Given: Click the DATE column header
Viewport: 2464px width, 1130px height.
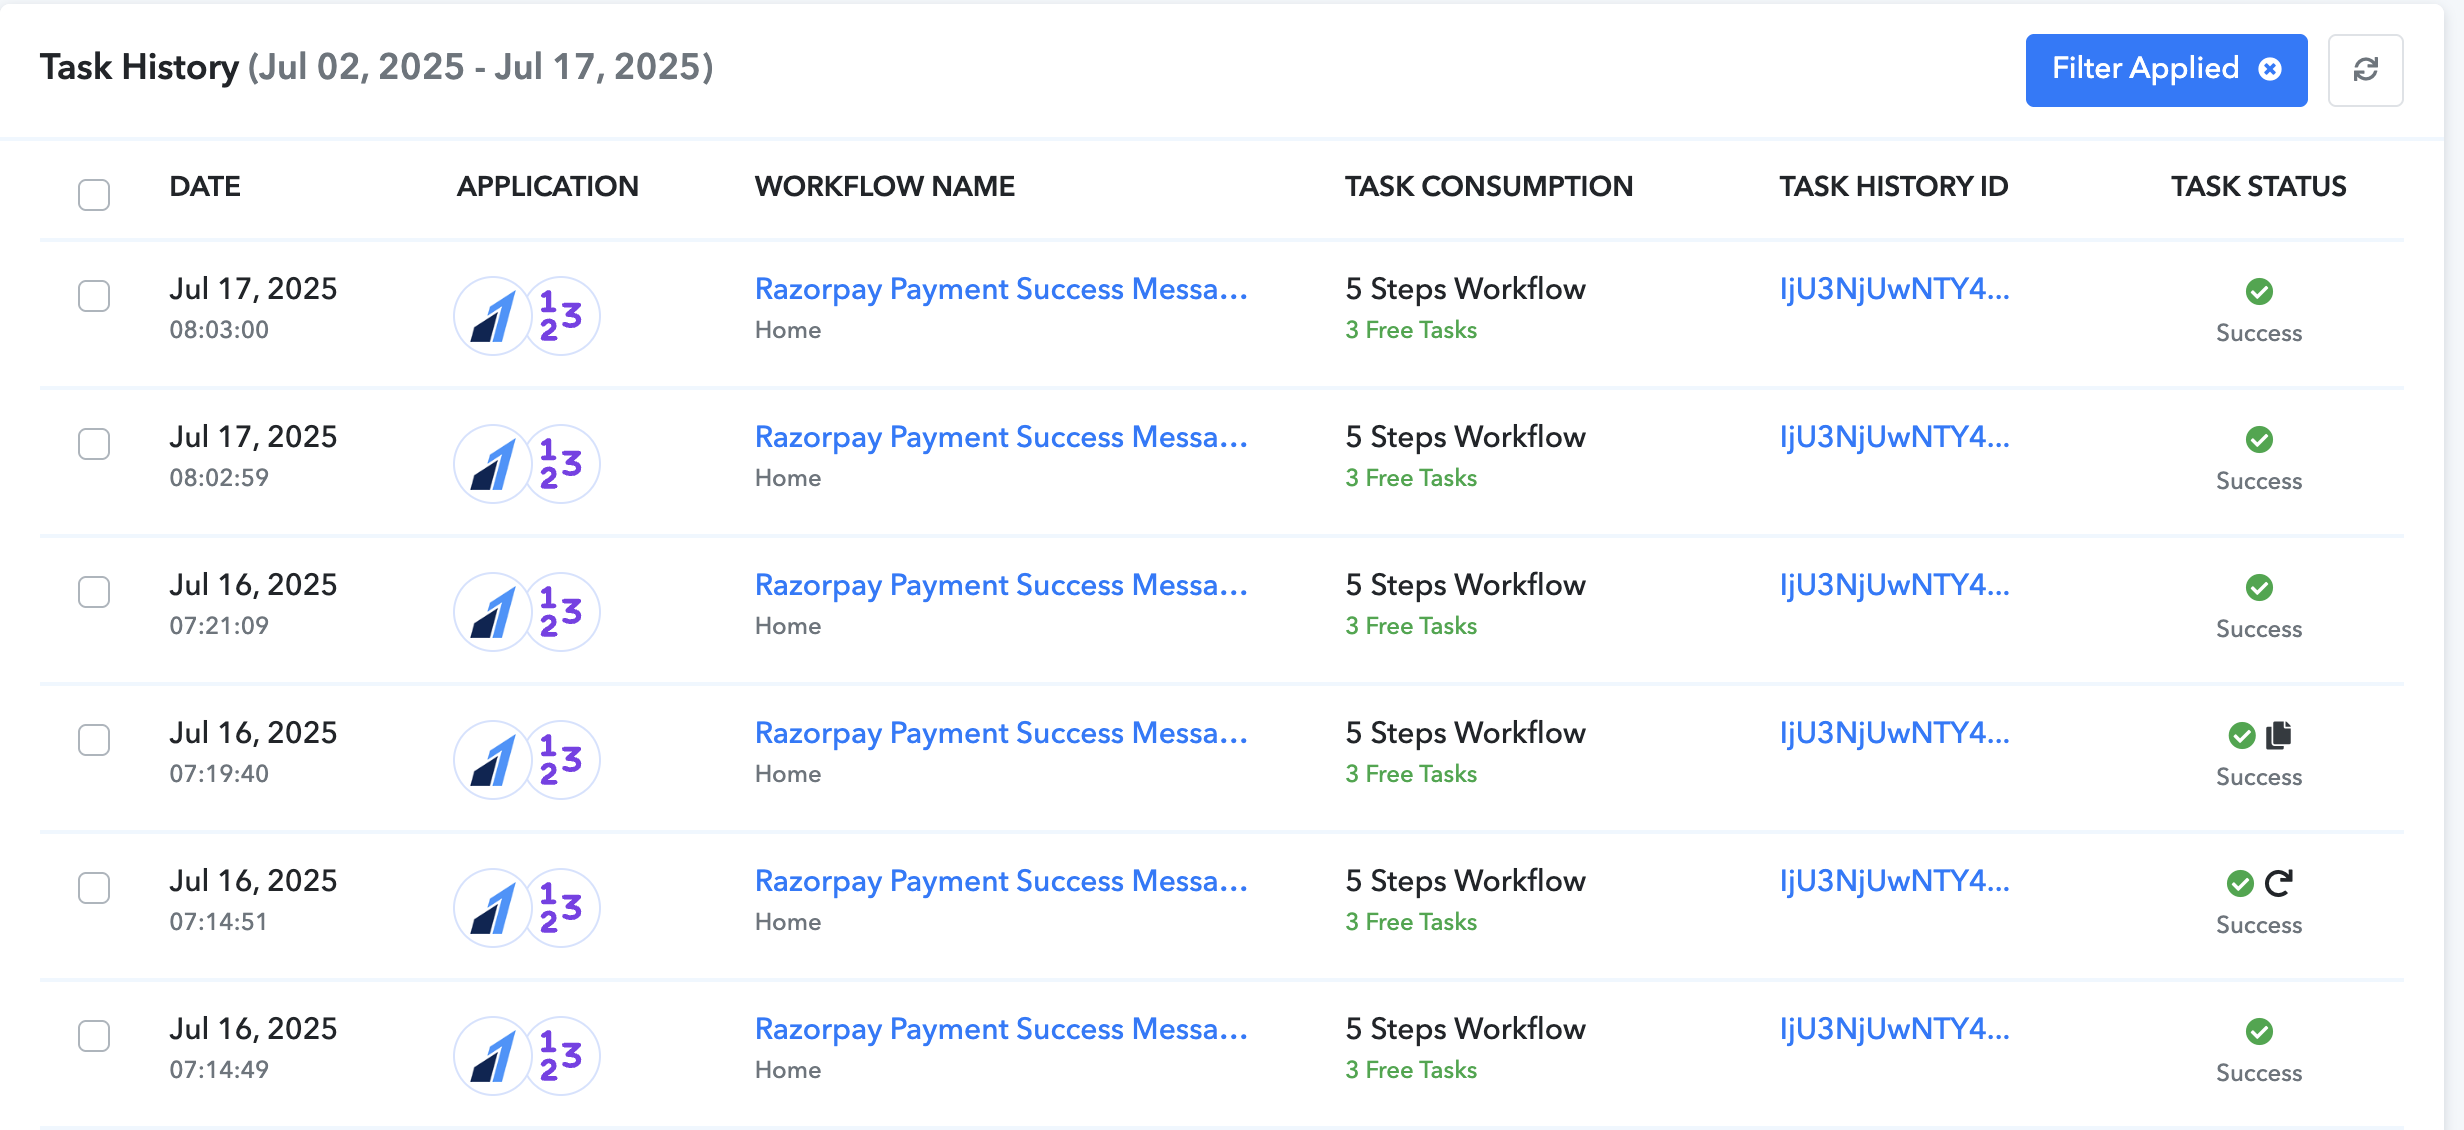Looking at the screenshot, I should click(205, 186).
